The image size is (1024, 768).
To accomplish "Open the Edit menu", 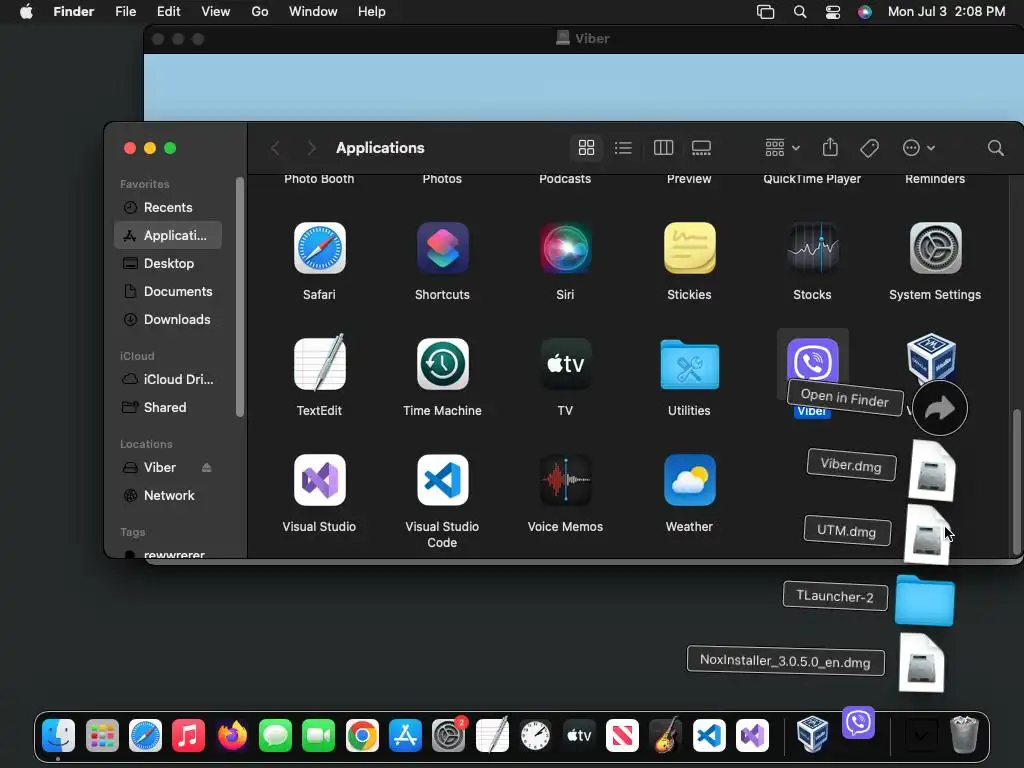I will (x=168, y=12).
